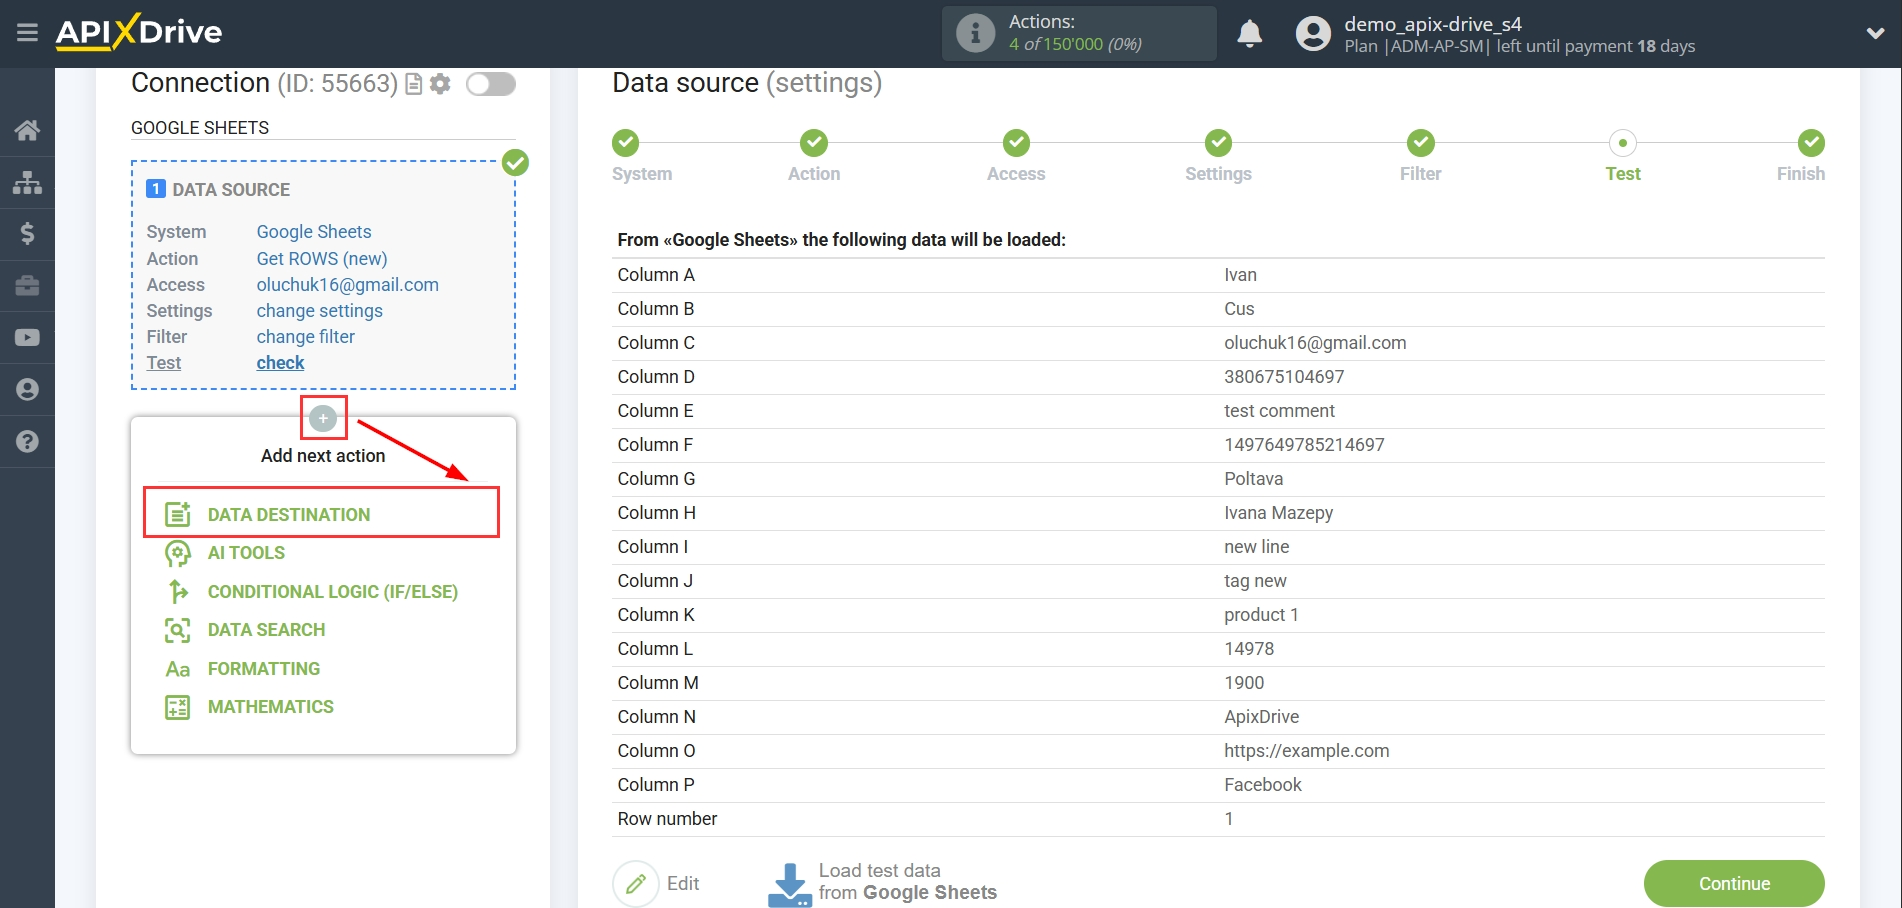Open connection settings gear icon
The width and height of the screenshot is (1902, 908).
click(x=440, y=84)
